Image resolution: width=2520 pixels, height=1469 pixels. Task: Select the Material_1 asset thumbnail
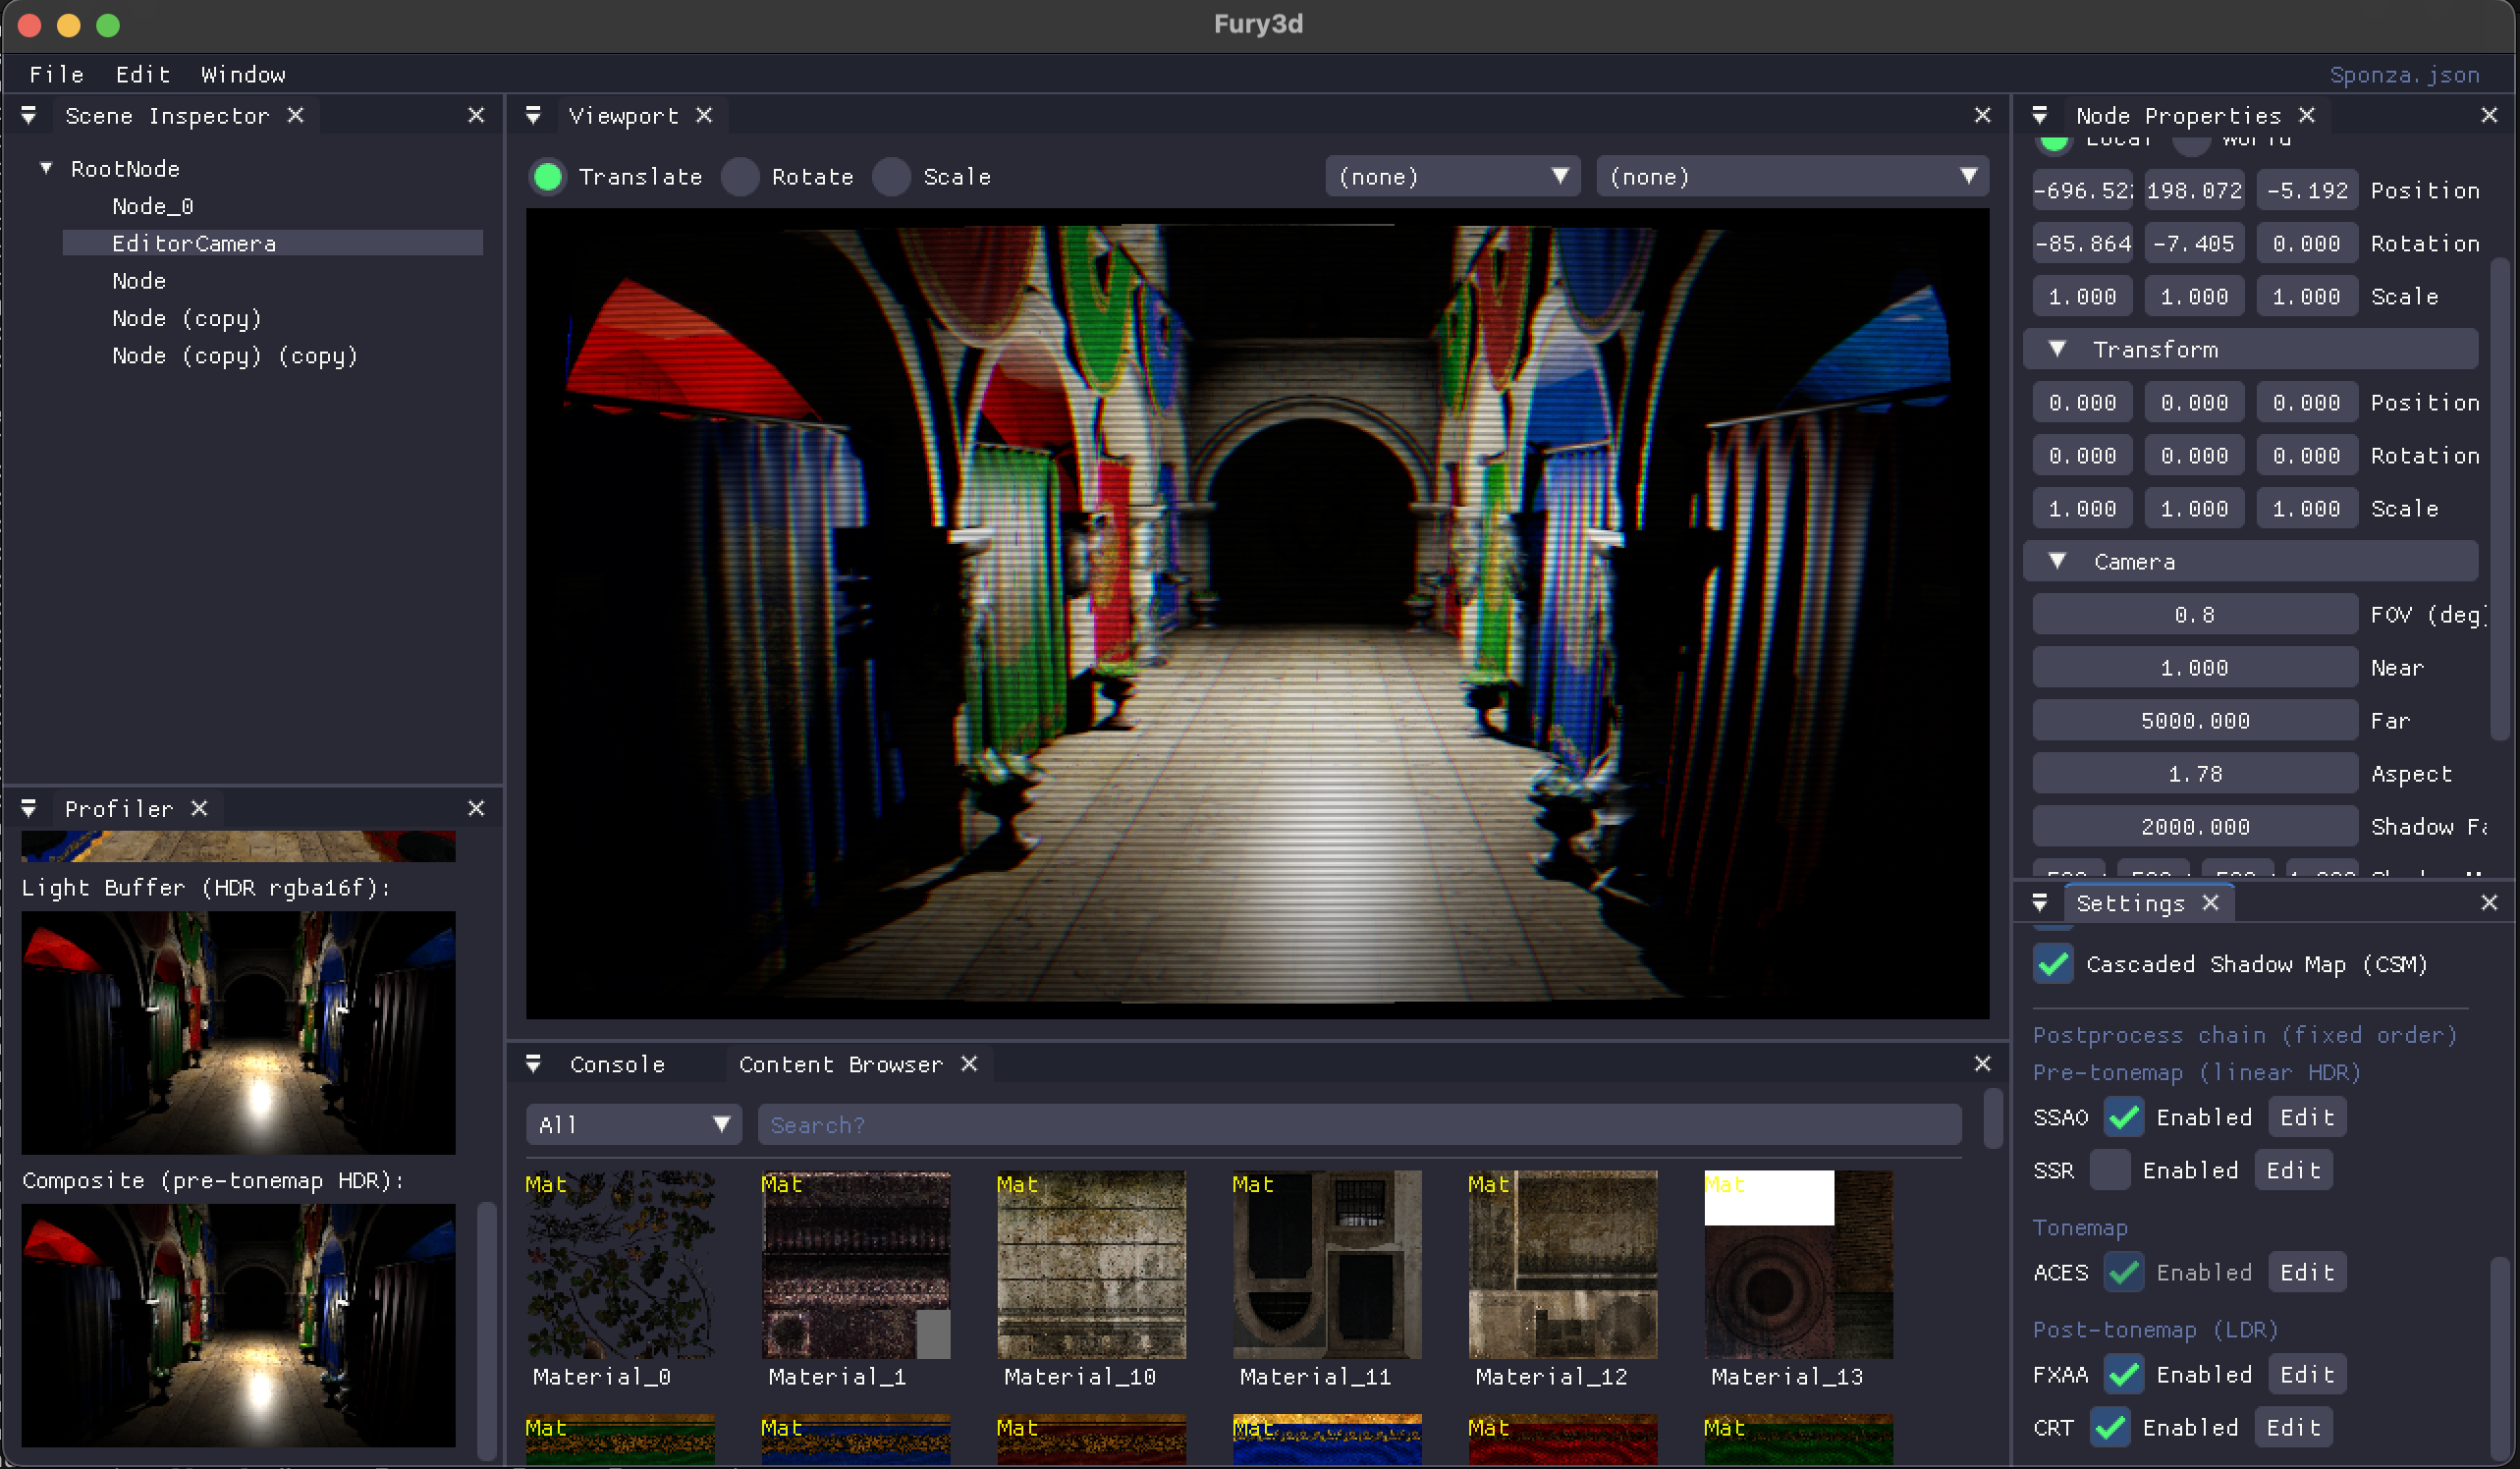(857, 1265)
